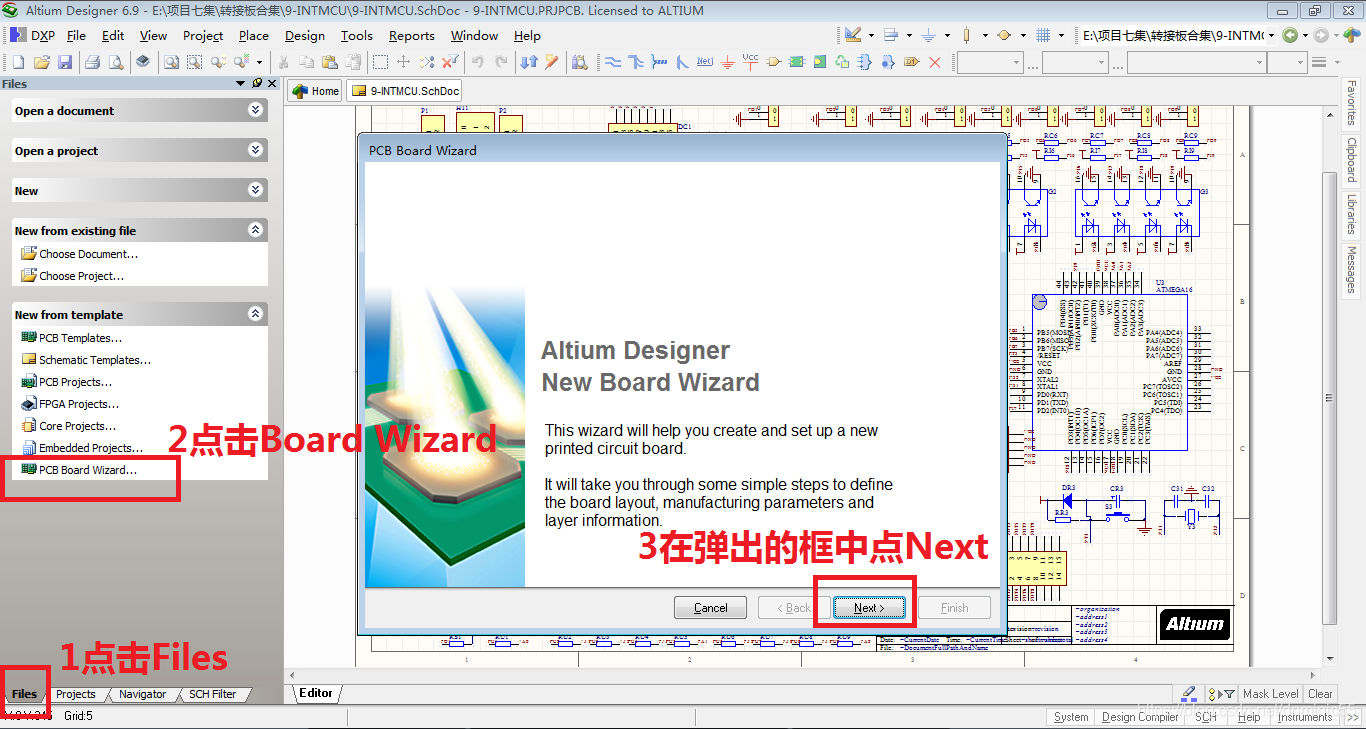
Task: Click the Clear button in status area
Action: coord(1320,694)
